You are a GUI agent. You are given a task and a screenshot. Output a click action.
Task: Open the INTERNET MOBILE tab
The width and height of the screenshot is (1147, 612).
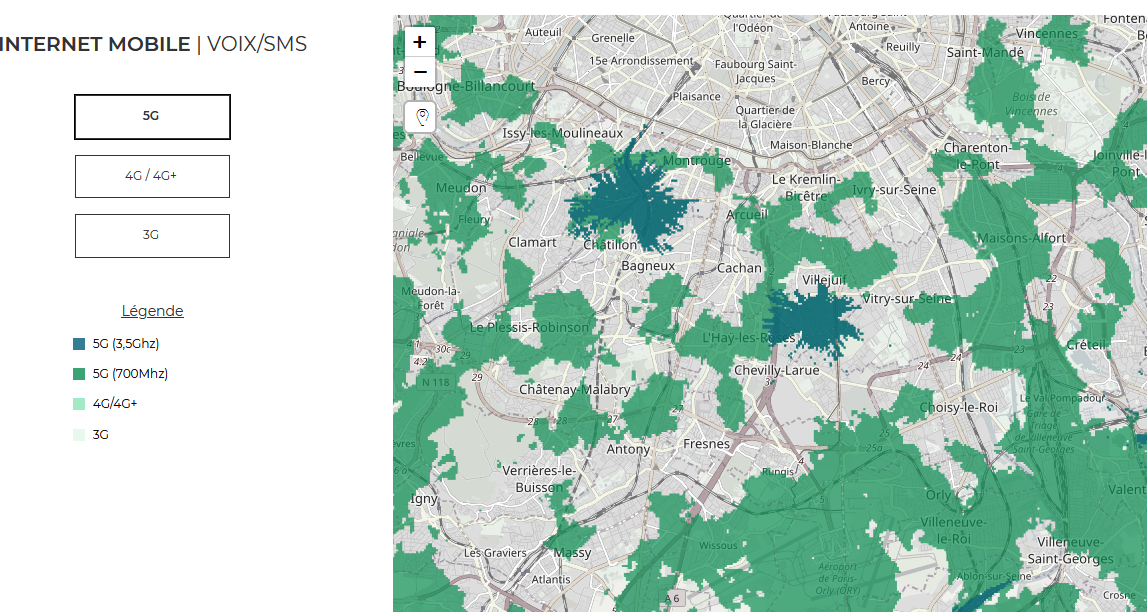tap(95, 44)
